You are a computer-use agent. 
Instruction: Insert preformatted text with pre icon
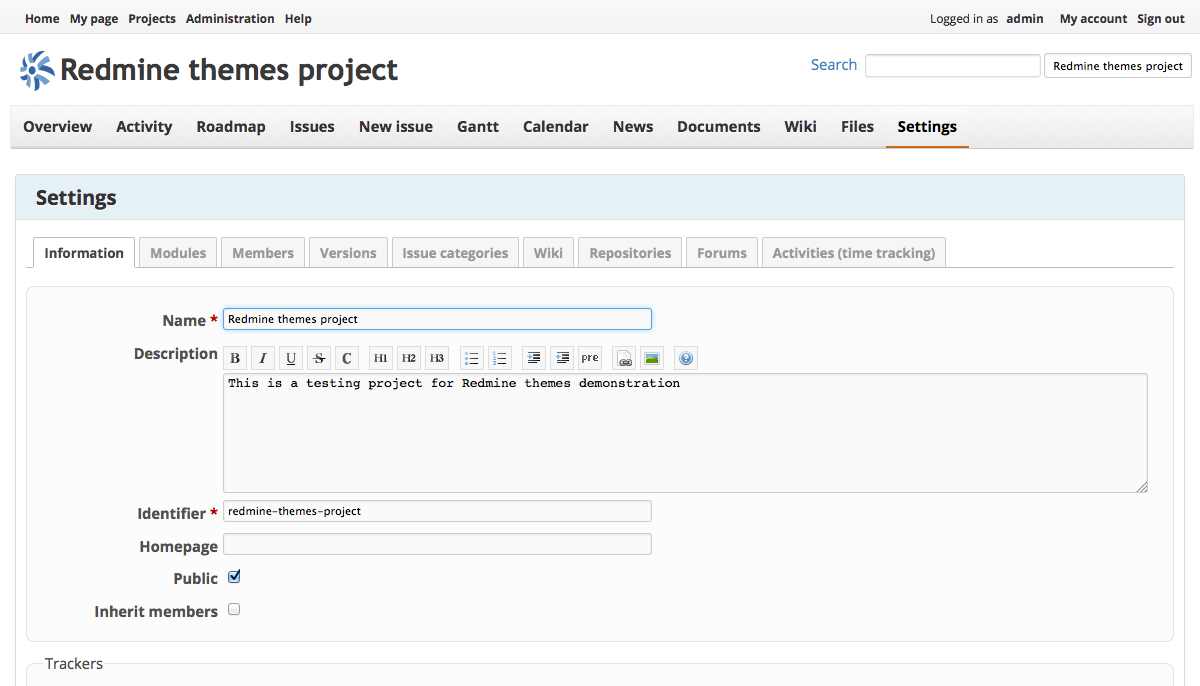[590, 358]
